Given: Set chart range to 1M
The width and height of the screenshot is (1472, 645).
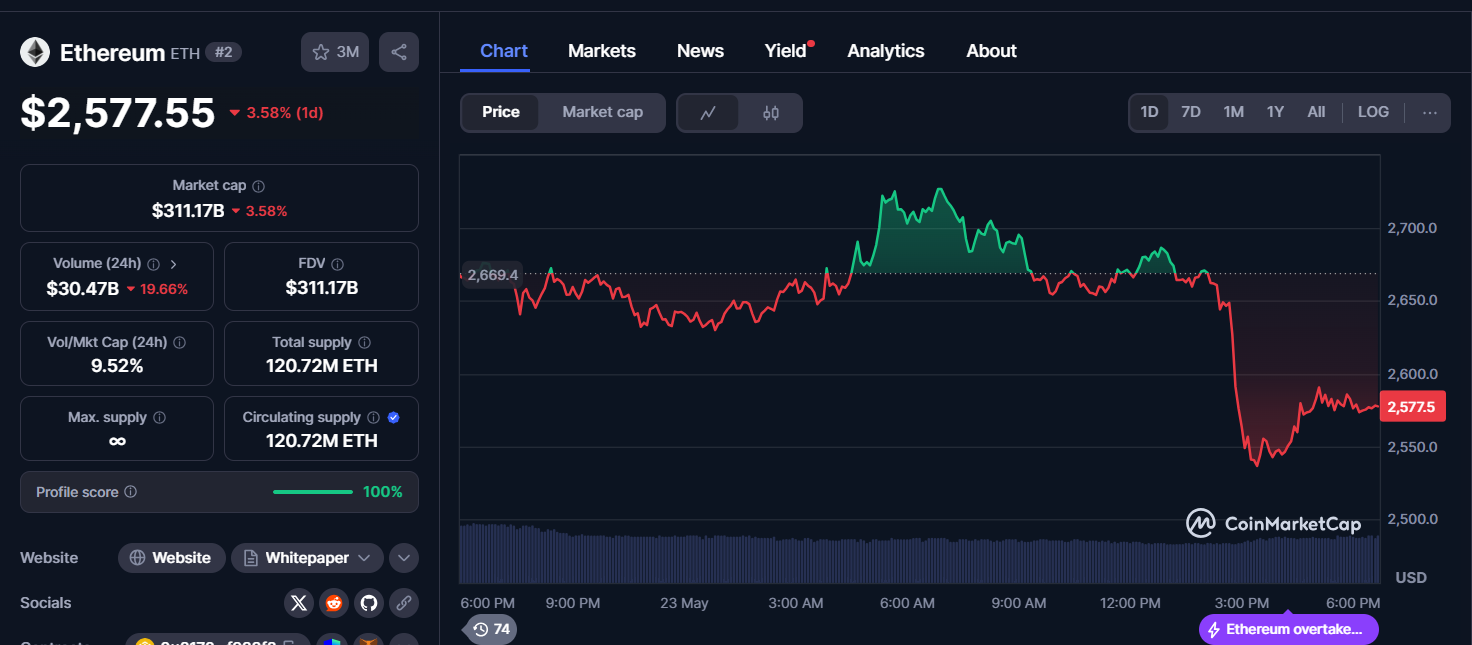Looking at the screenshot, I should [x=1234, y=112].
